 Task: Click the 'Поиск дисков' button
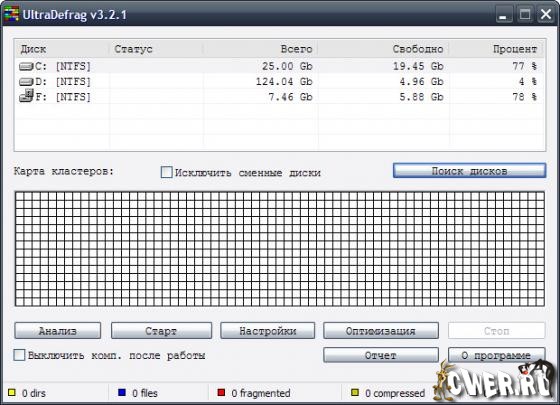coord(469,171)
